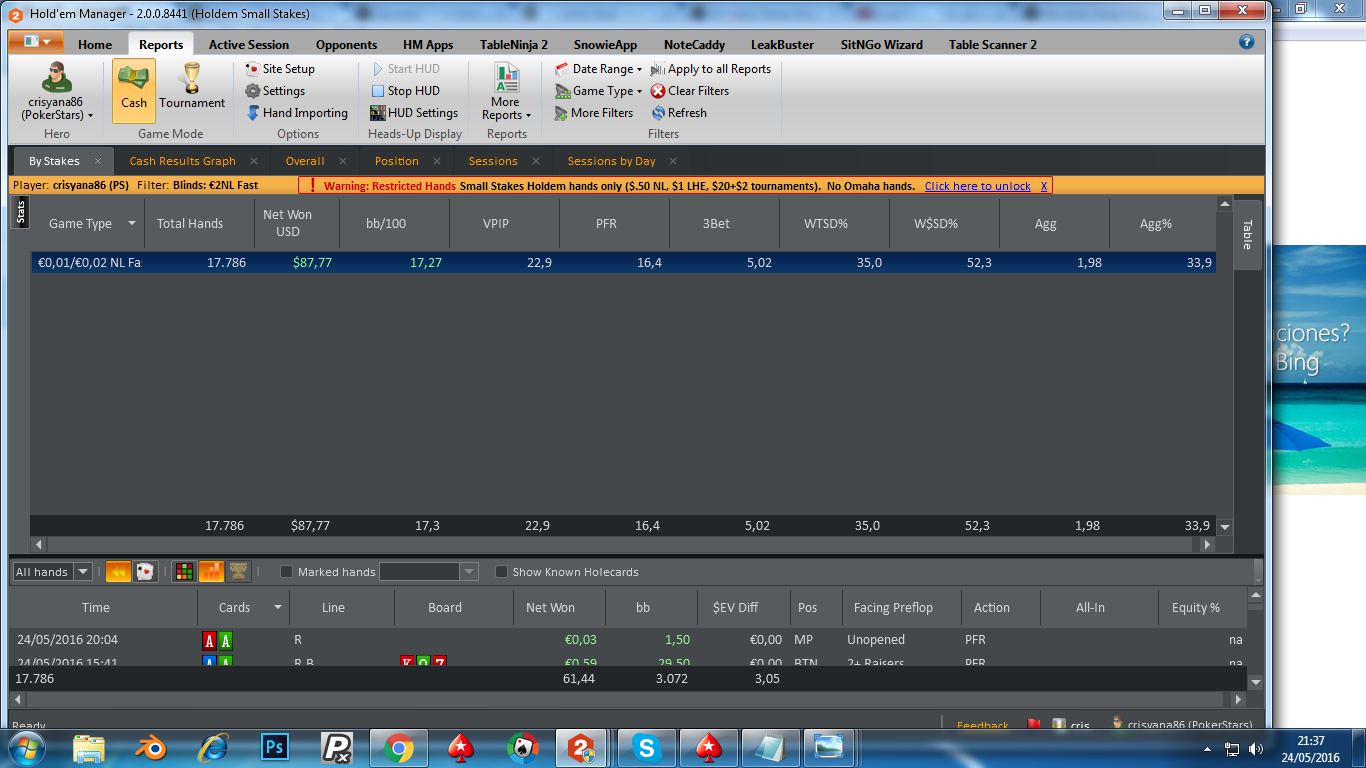Close the Overall report tab

click(x=342, y=161)
